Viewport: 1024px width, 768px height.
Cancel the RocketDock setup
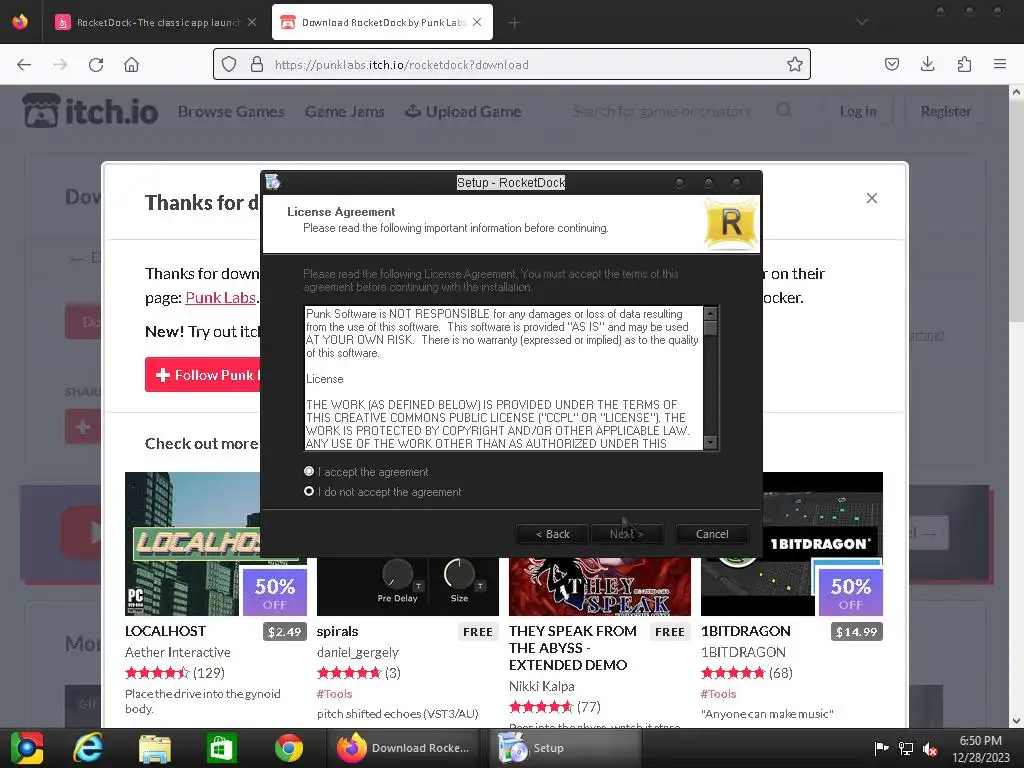pyautogui.click(x=712, y=534)
